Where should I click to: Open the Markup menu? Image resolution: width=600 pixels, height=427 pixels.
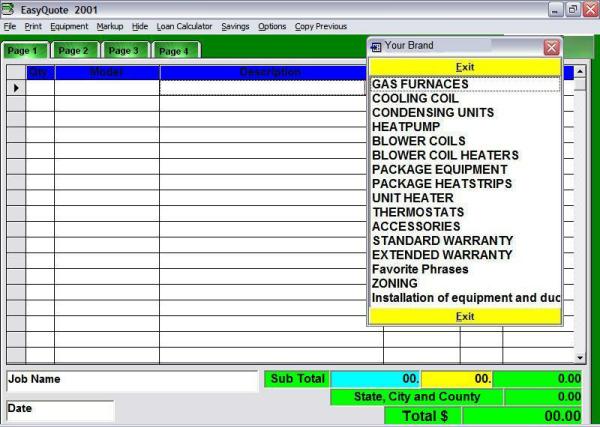tap(110, 26)
